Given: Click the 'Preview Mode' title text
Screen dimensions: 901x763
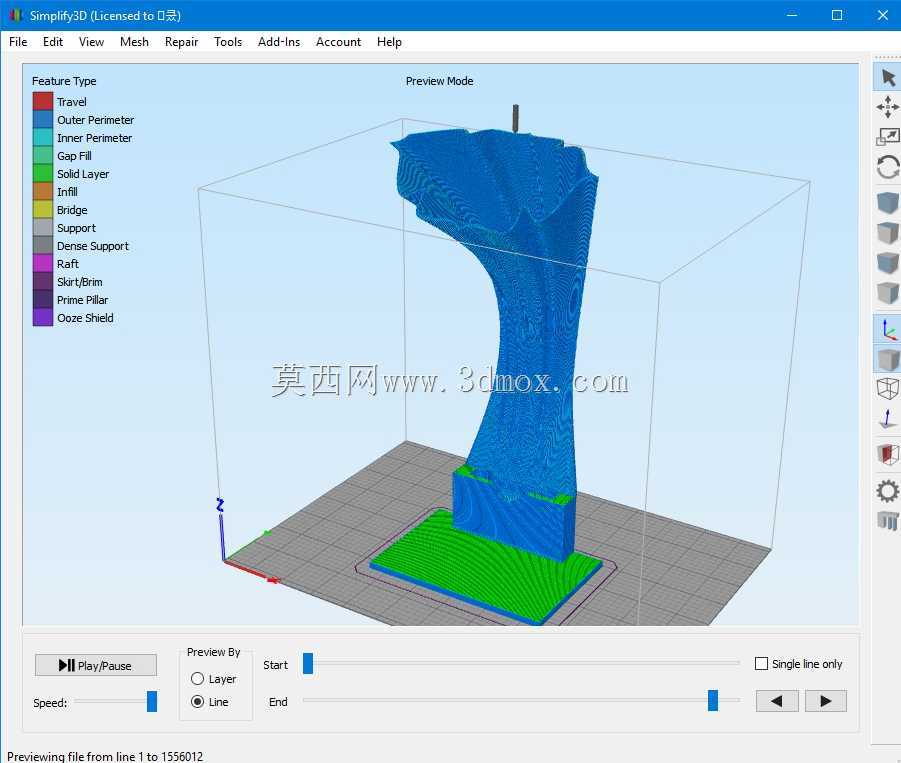Looking at the screenshot, I should click(440, 81).
